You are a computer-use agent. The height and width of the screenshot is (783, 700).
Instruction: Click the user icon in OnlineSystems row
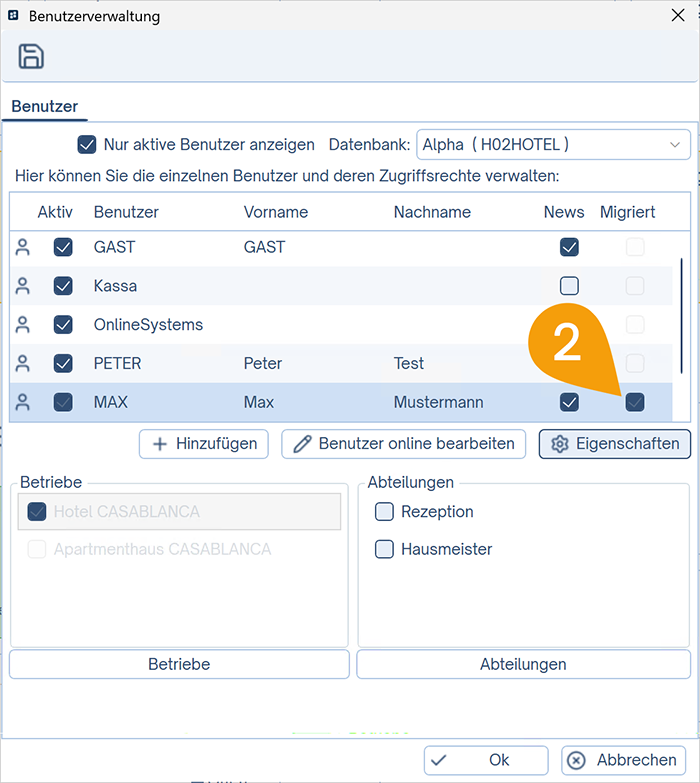tap(22, 325)
